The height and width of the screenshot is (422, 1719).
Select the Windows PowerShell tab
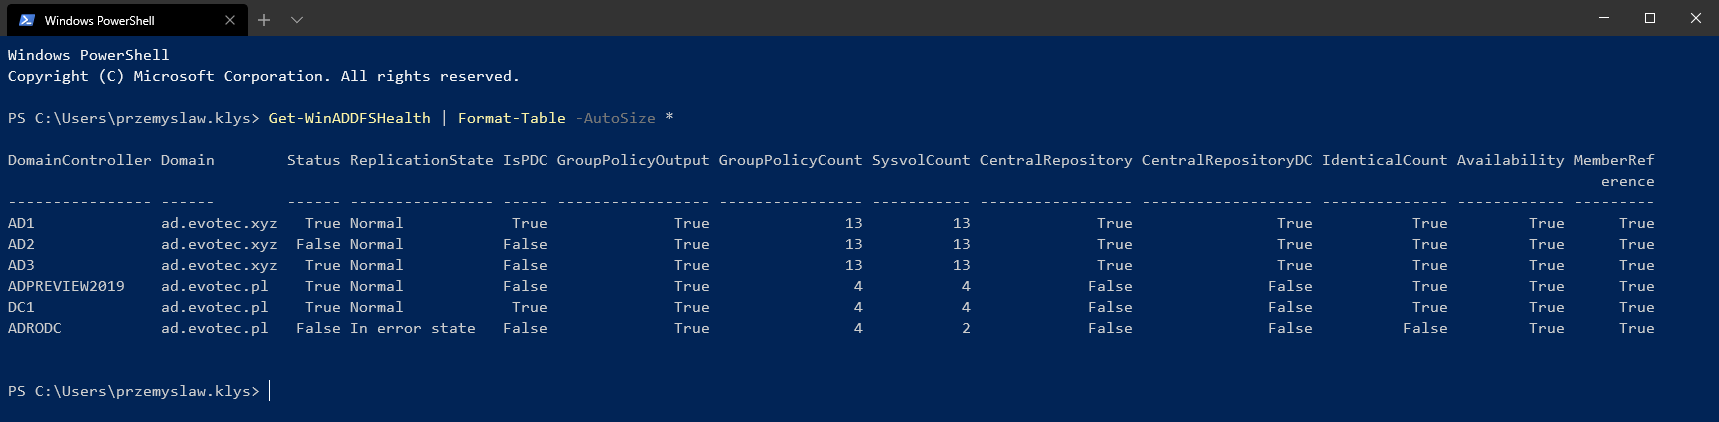pyautogui.click(x=110, y=20)
